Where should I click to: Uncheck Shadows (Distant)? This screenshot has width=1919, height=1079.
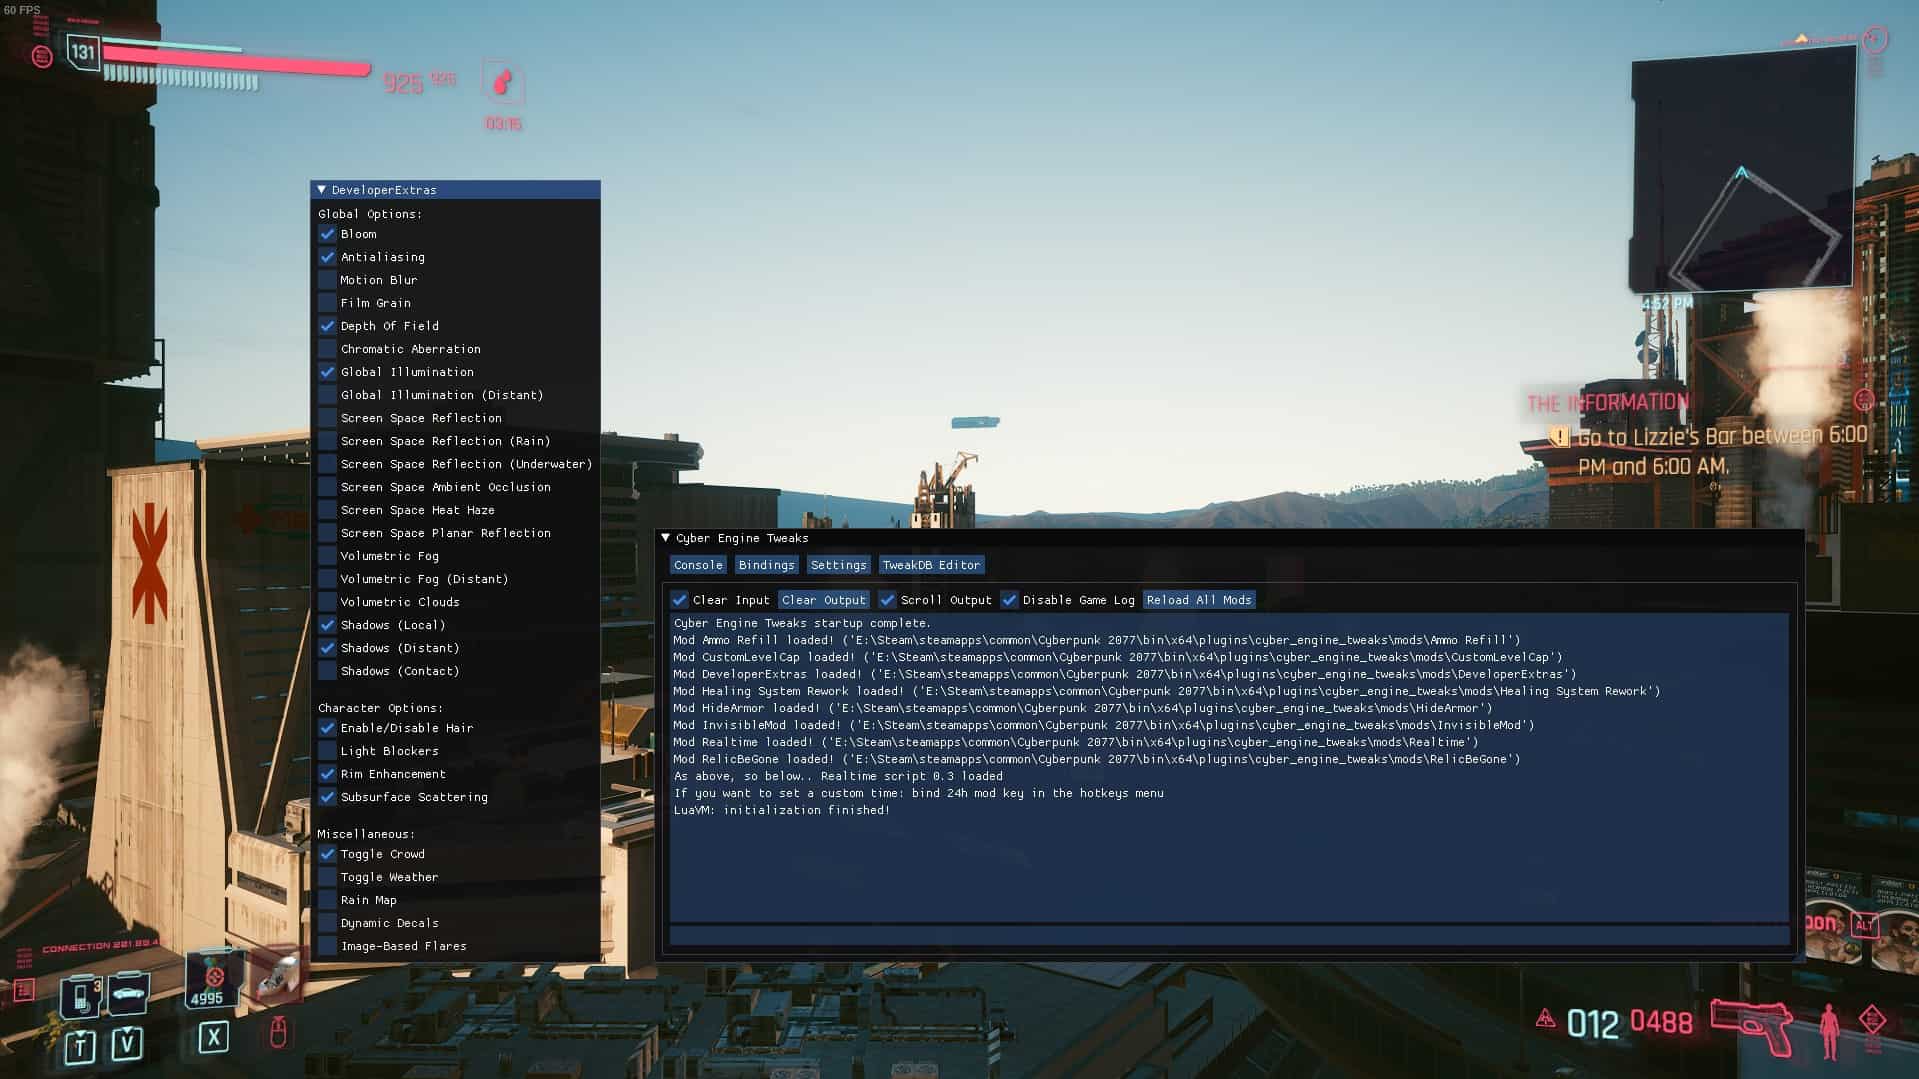[327, 648]
